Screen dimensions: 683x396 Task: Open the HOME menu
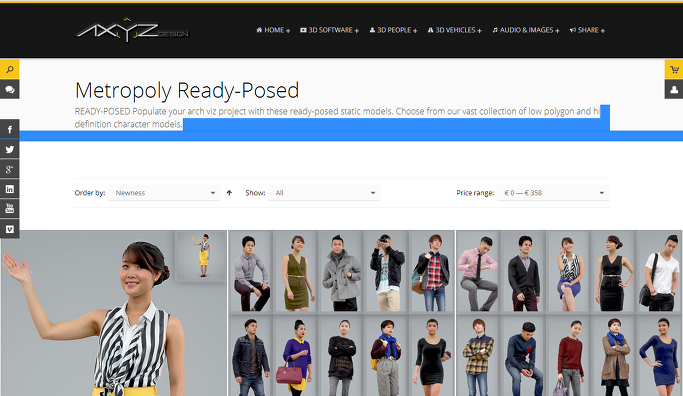(x=273, y=30)
